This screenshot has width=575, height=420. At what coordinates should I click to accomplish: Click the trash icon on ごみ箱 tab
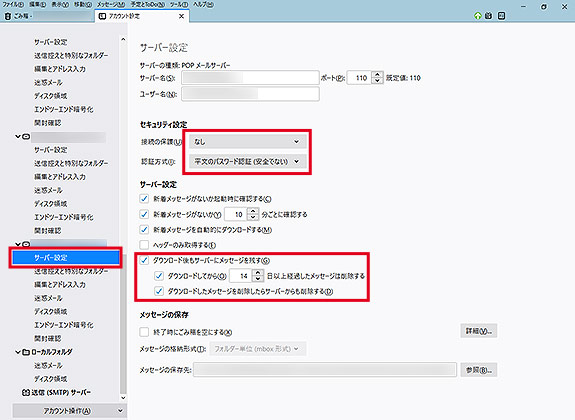coord(7,16)
